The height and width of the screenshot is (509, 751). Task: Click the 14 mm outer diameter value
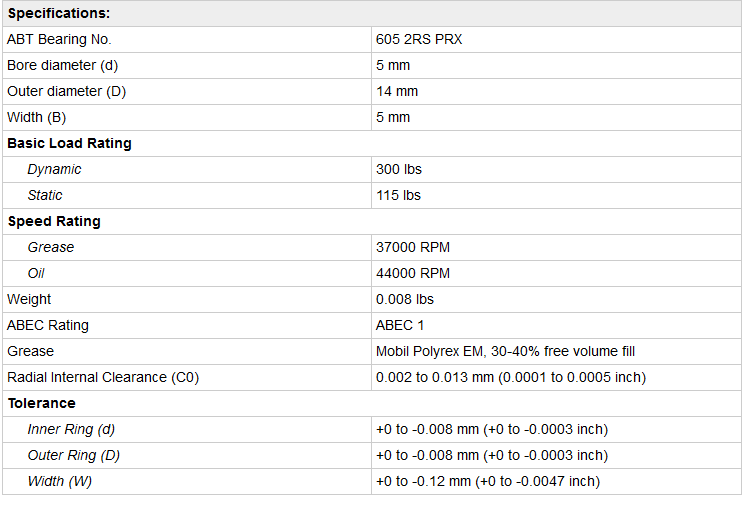click(x=397, y=91)
